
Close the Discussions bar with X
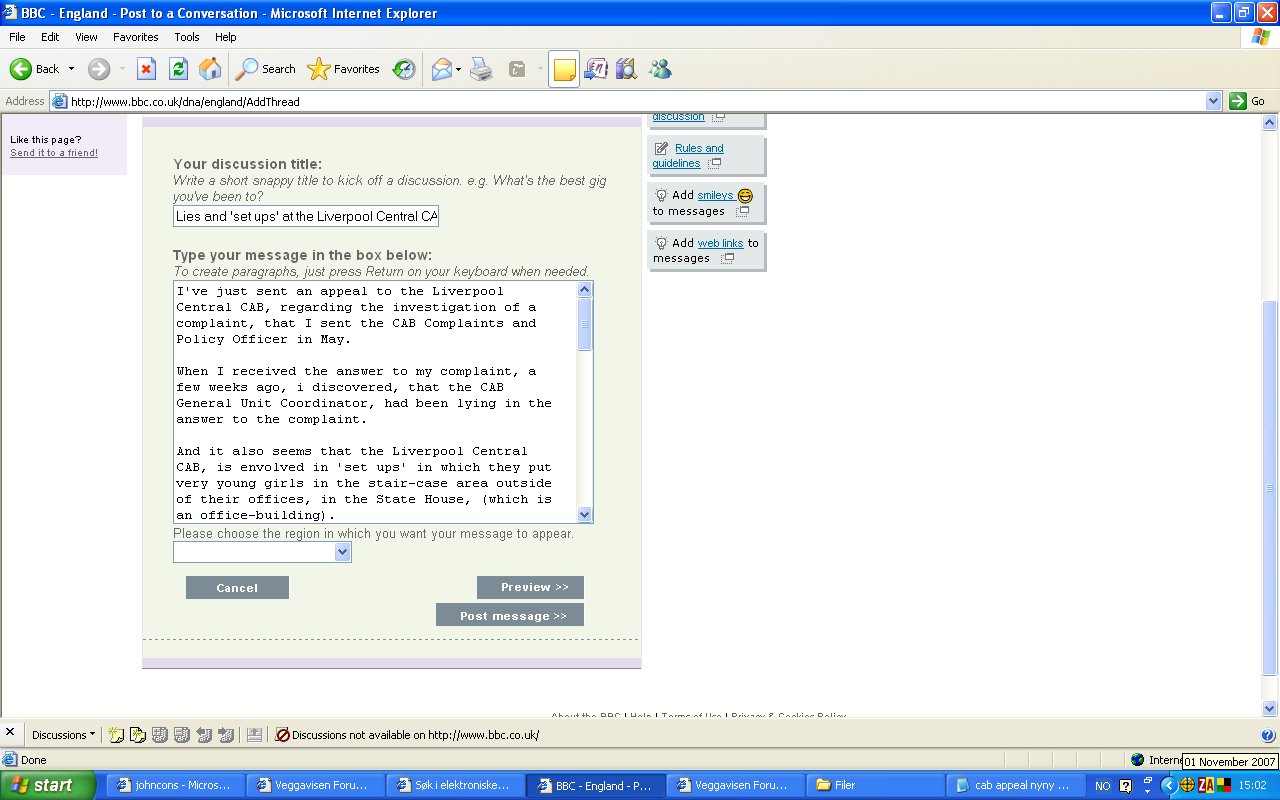(x=10, y=733)
